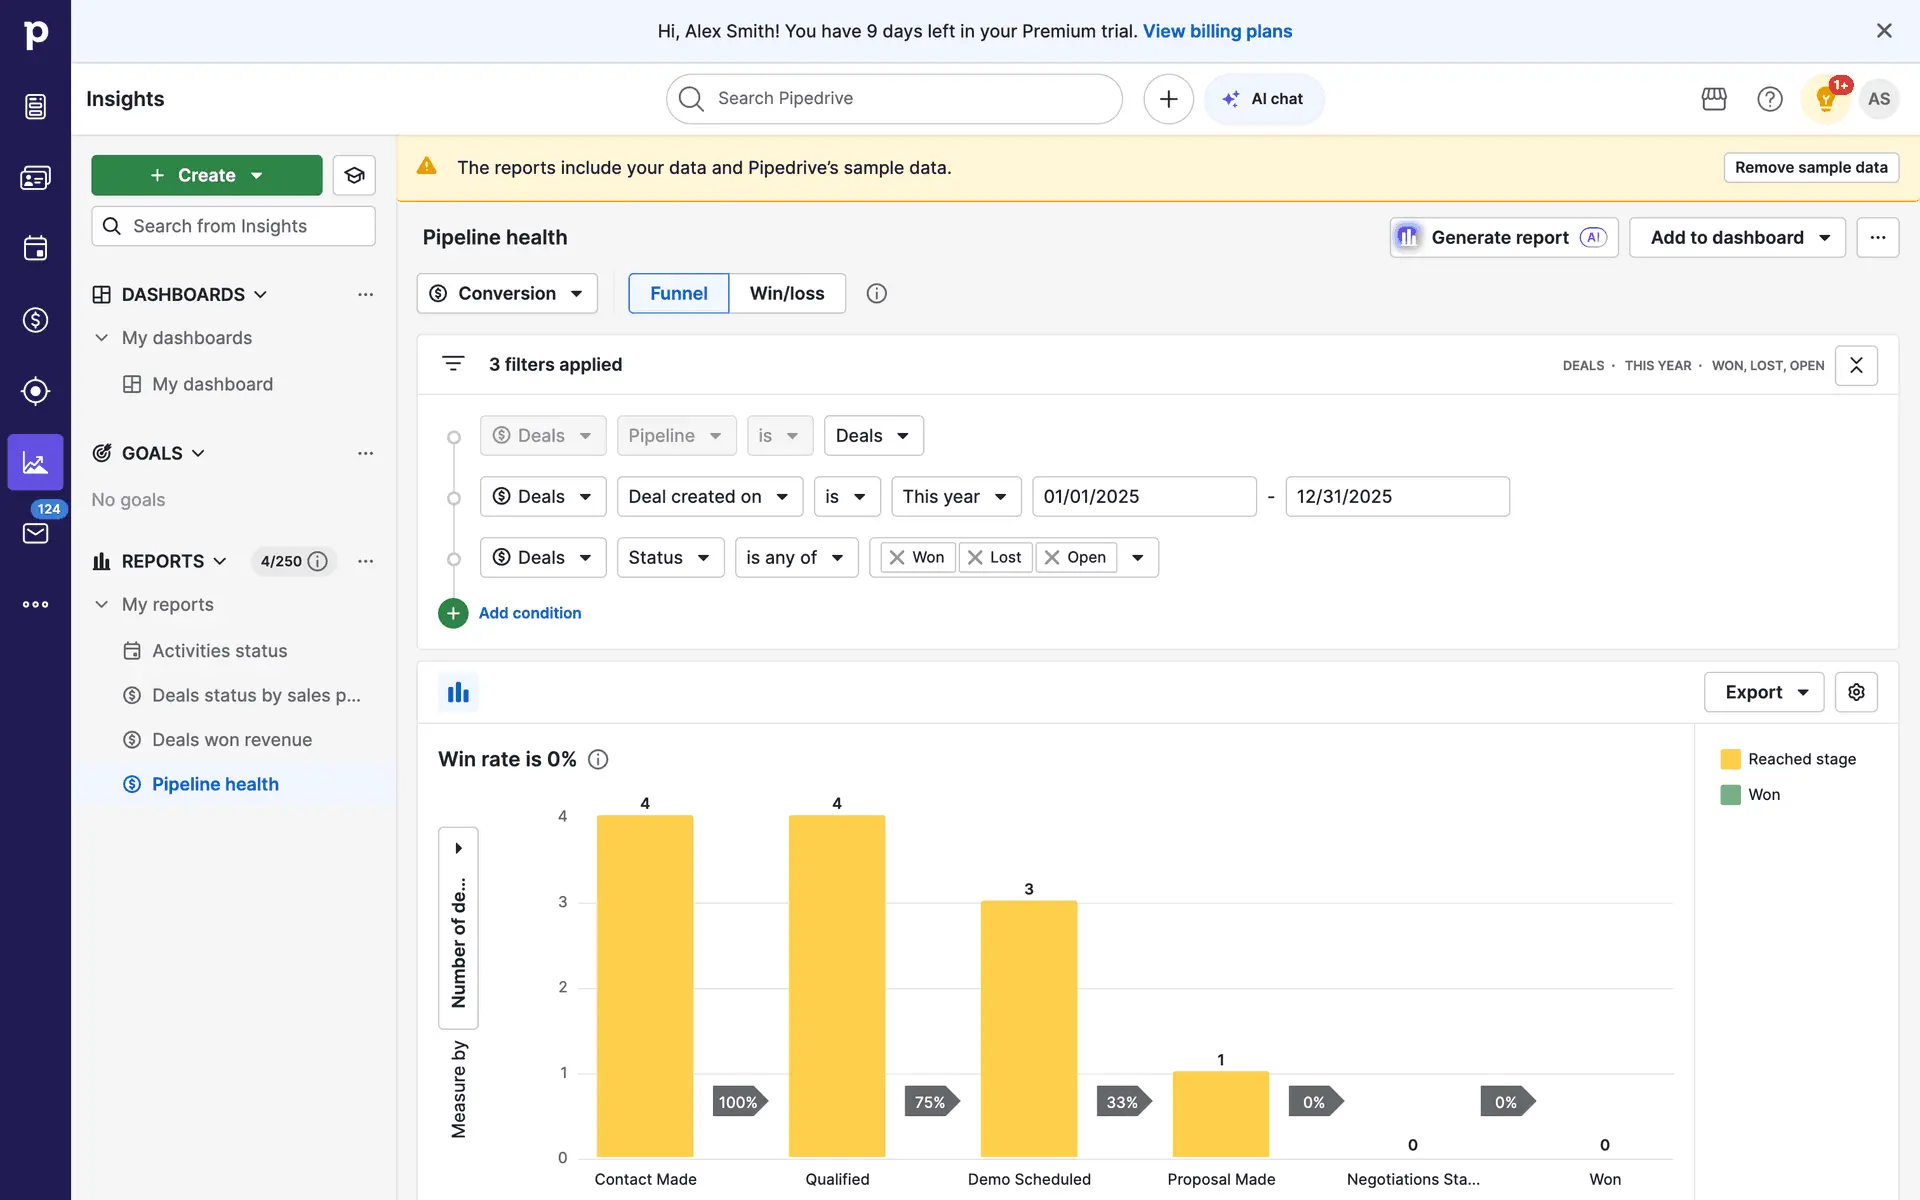The image size is (1920, 1200).
Task: Click the graduation cap learn icon
Action: [354, 175]
